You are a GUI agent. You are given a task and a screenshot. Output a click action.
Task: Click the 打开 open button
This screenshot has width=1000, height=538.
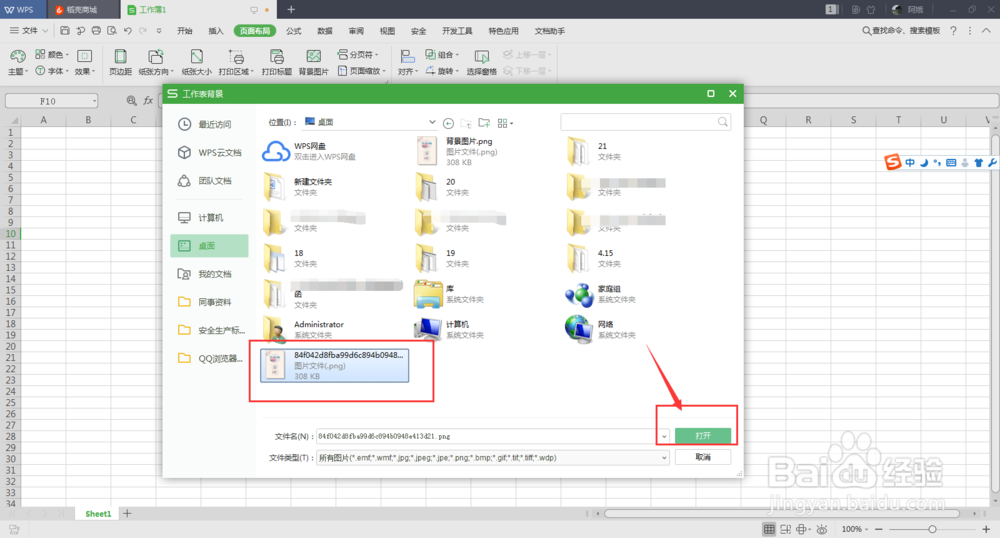pos(703,435)
